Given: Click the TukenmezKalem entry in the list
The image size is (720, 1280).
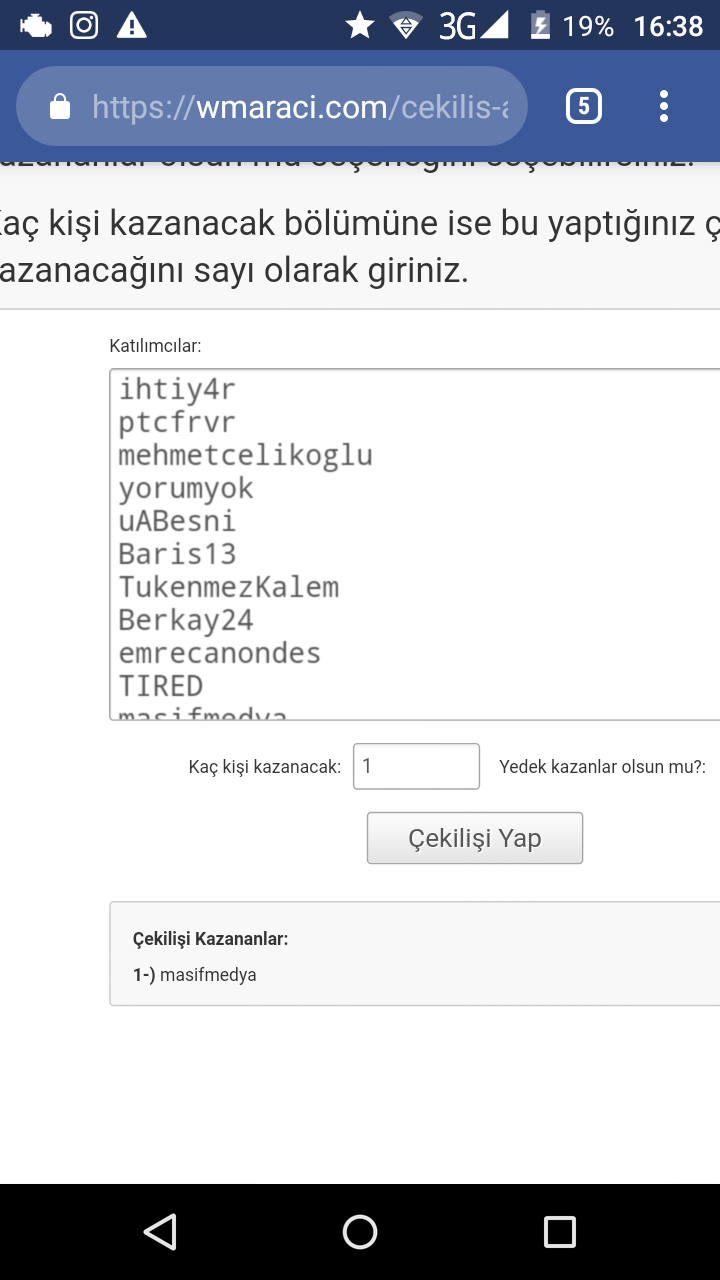Looking at the screenshot, I should point(229,587).
